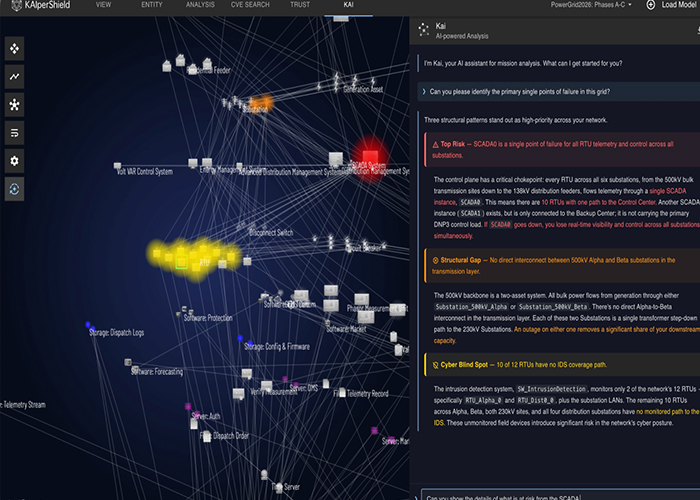Open the VIEW menu
This screenshot has width=700, height=500.
point(103,5)
